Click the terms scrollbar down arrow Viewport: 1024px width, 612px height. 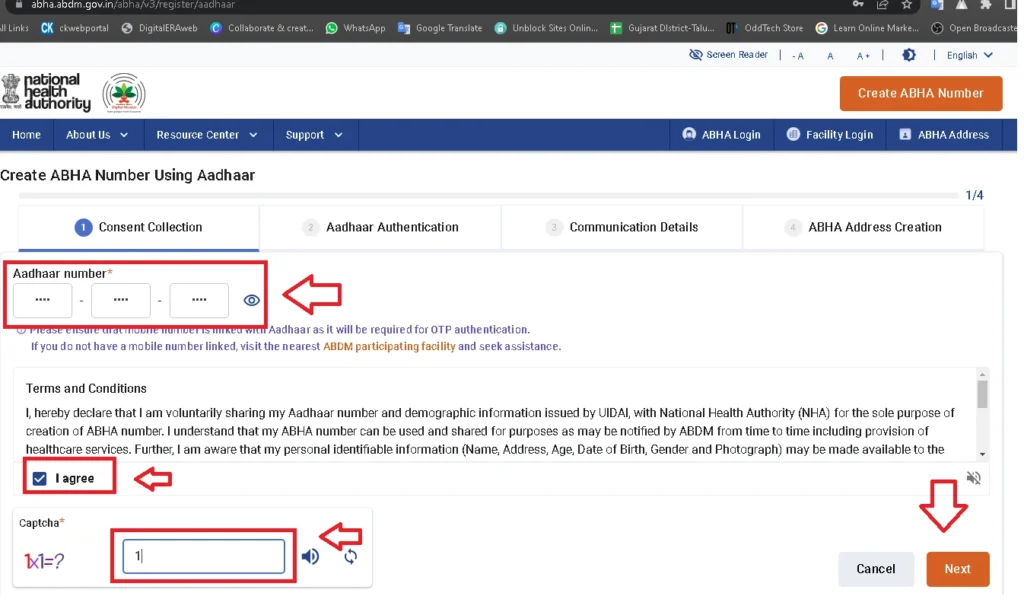click(x=982, y=455)
